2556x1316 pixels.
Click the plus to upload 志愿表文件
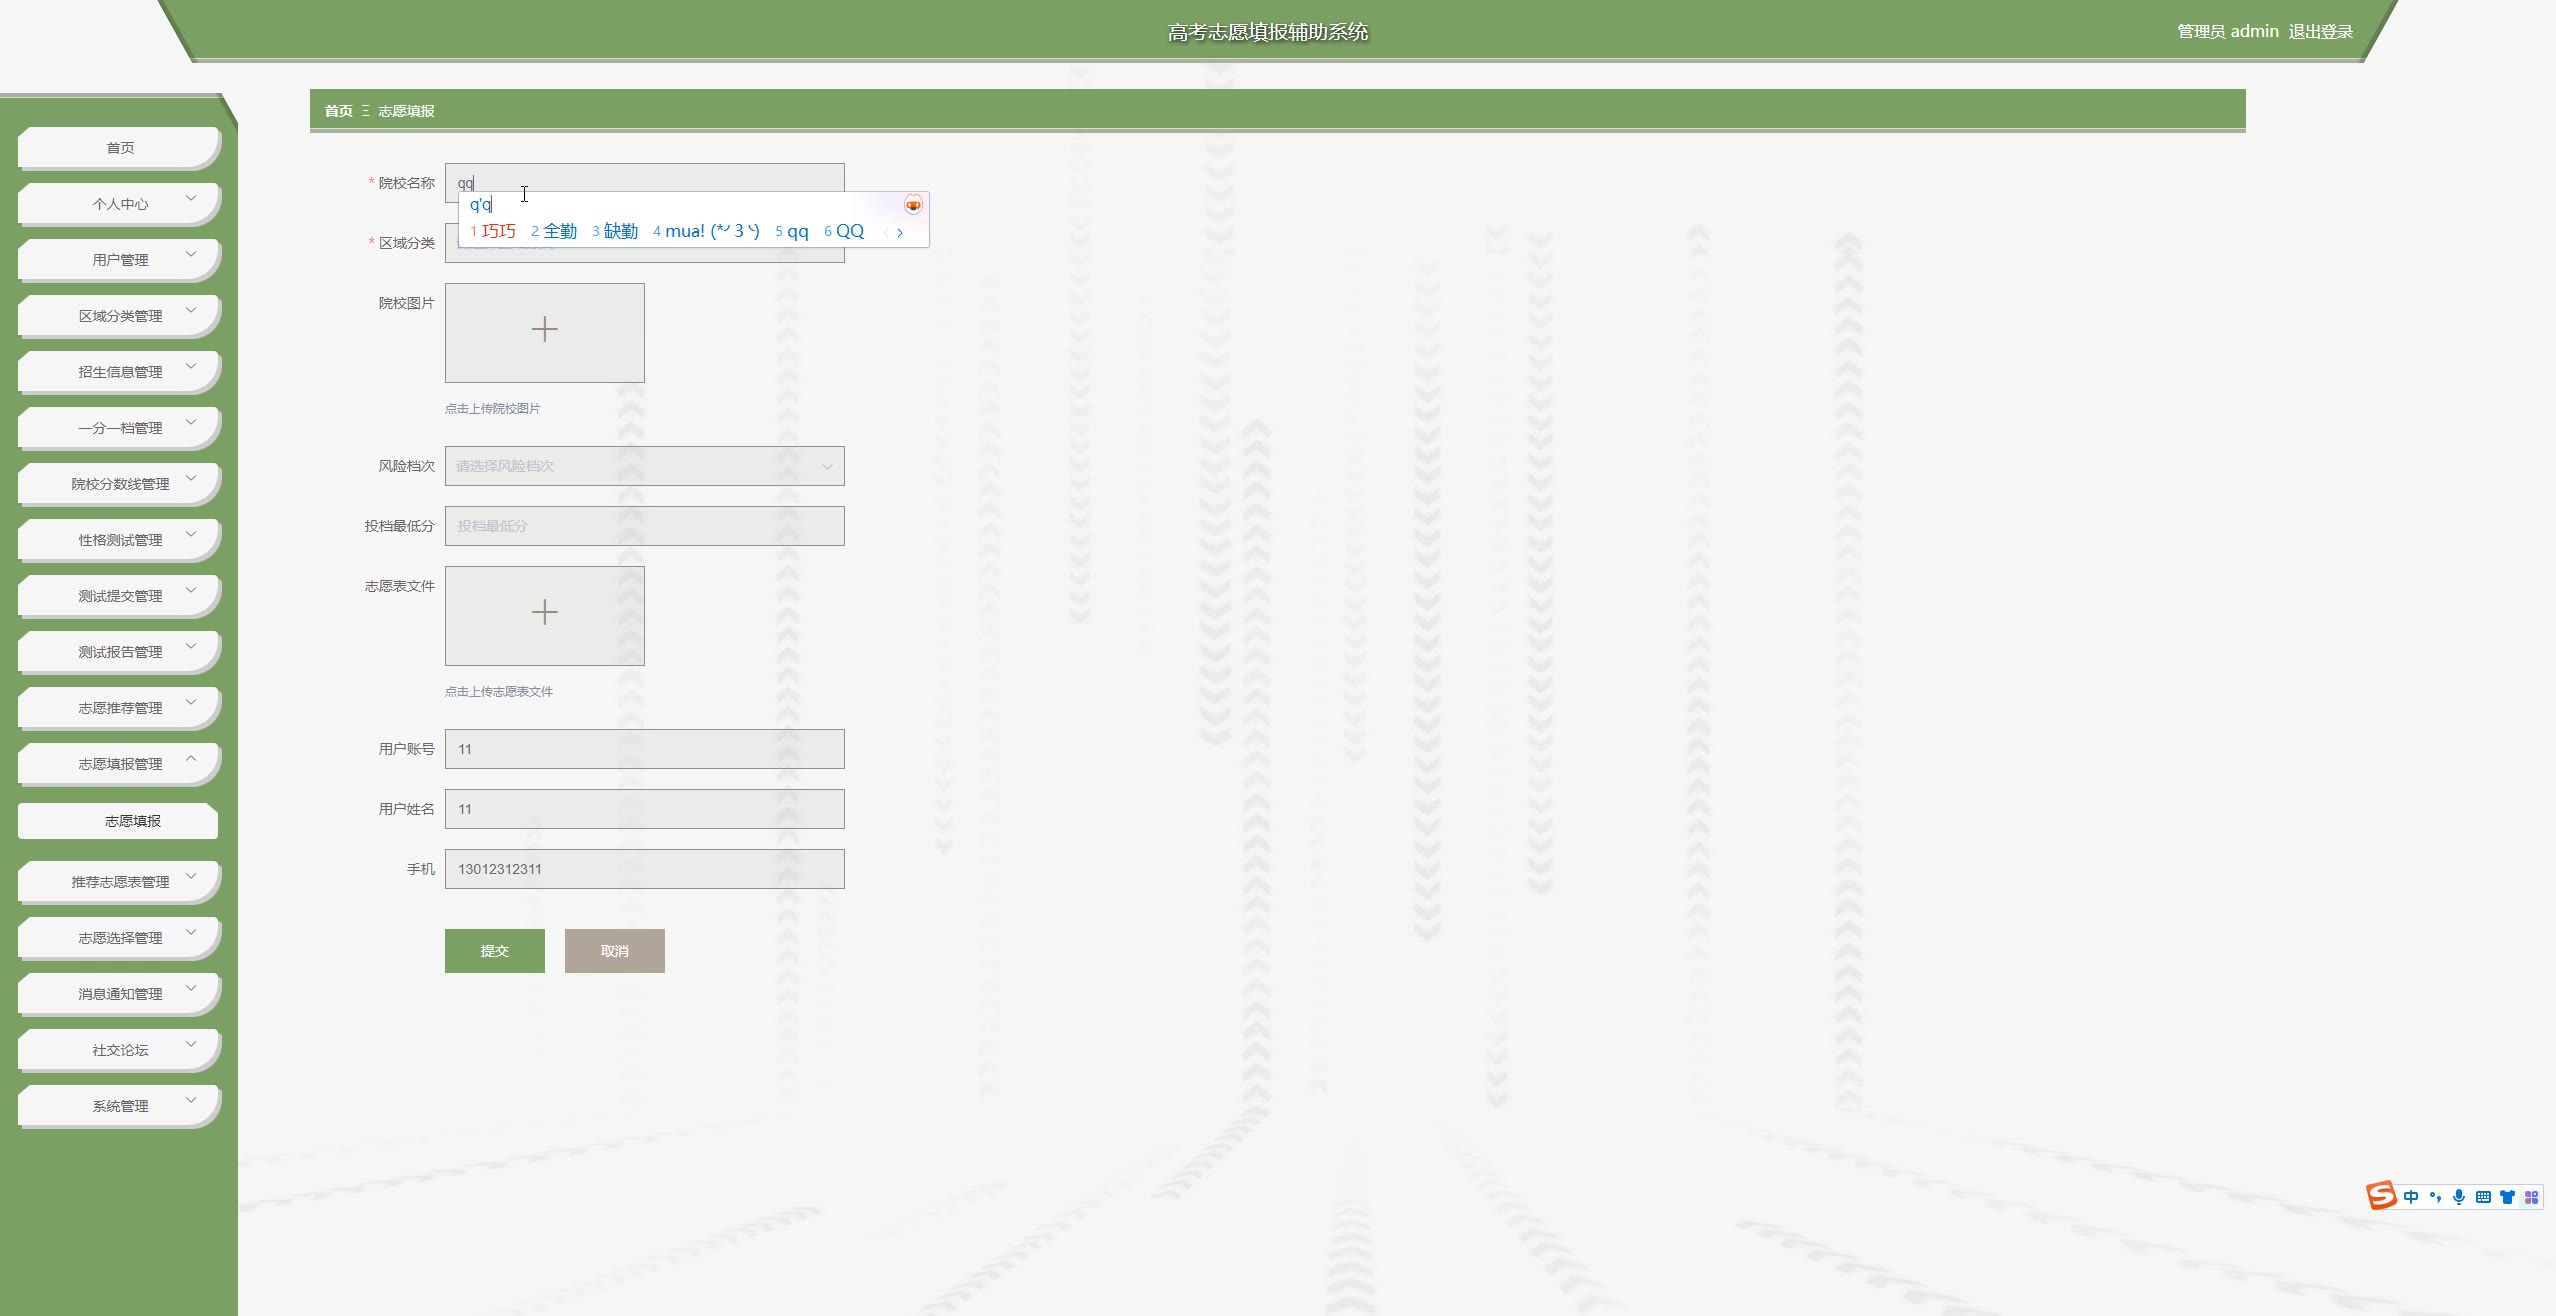point(545,612)
